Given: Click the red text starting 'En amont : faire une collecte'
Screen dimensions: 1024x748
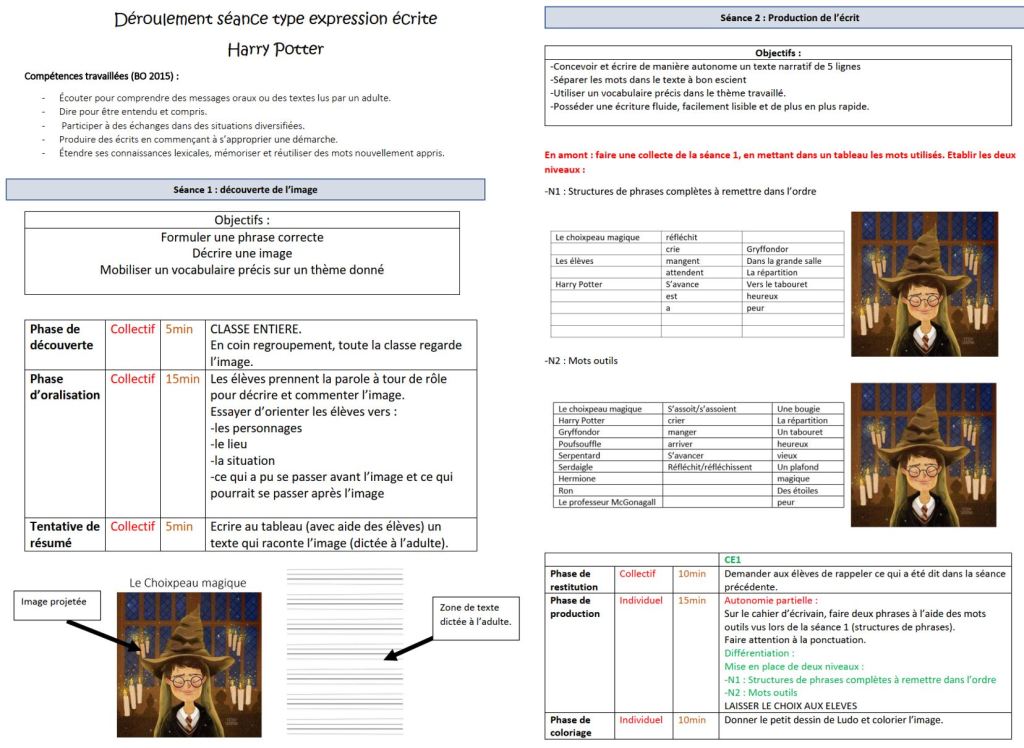Looking at the screenshot, I should (x=780, y=162).
